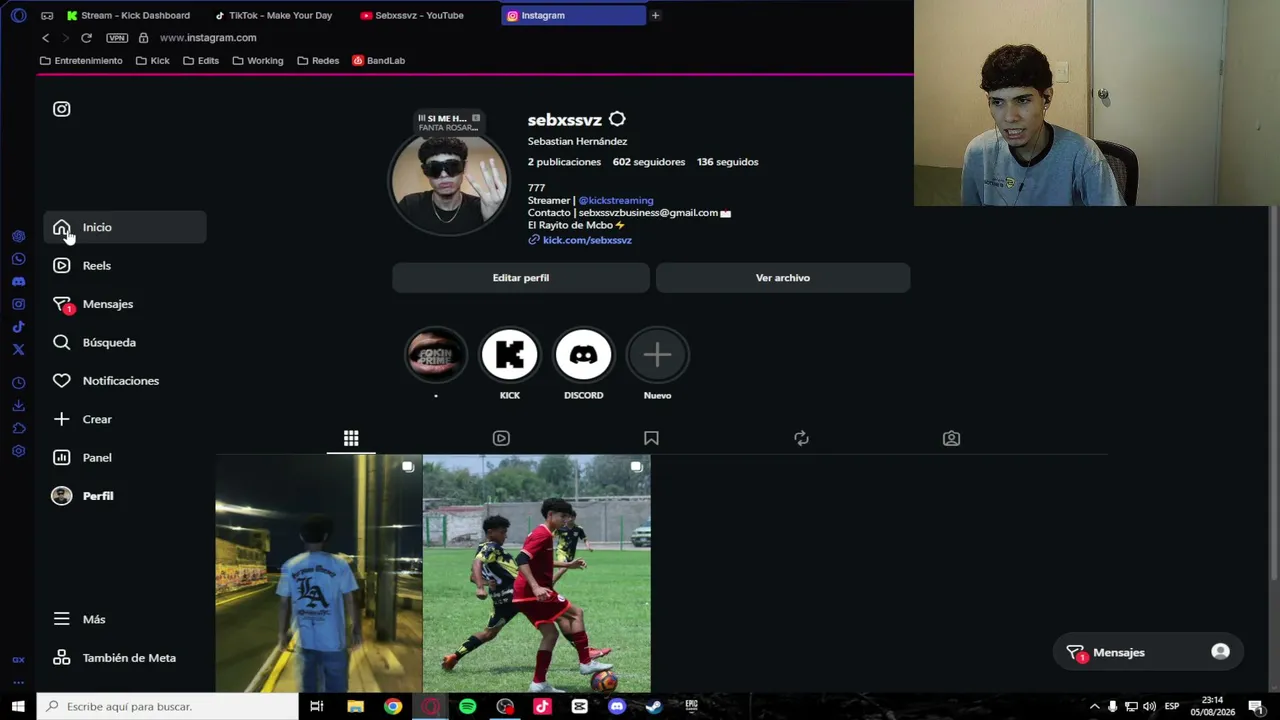Click the Windows taskbar search box

coord(168,706)
